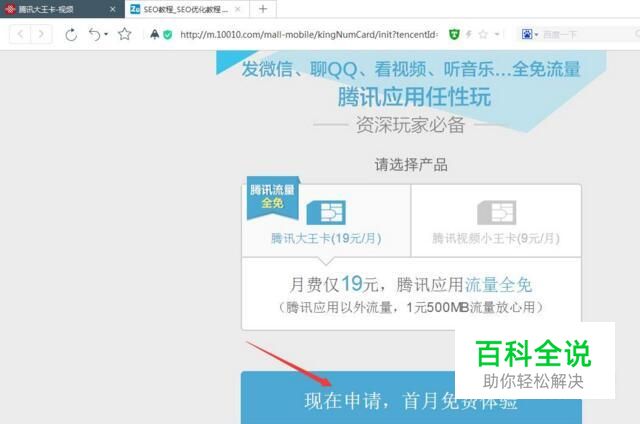This screenshot has height=424, width=640.
Task: Click the Baidu search input field
Action: (x=590, y=35)
